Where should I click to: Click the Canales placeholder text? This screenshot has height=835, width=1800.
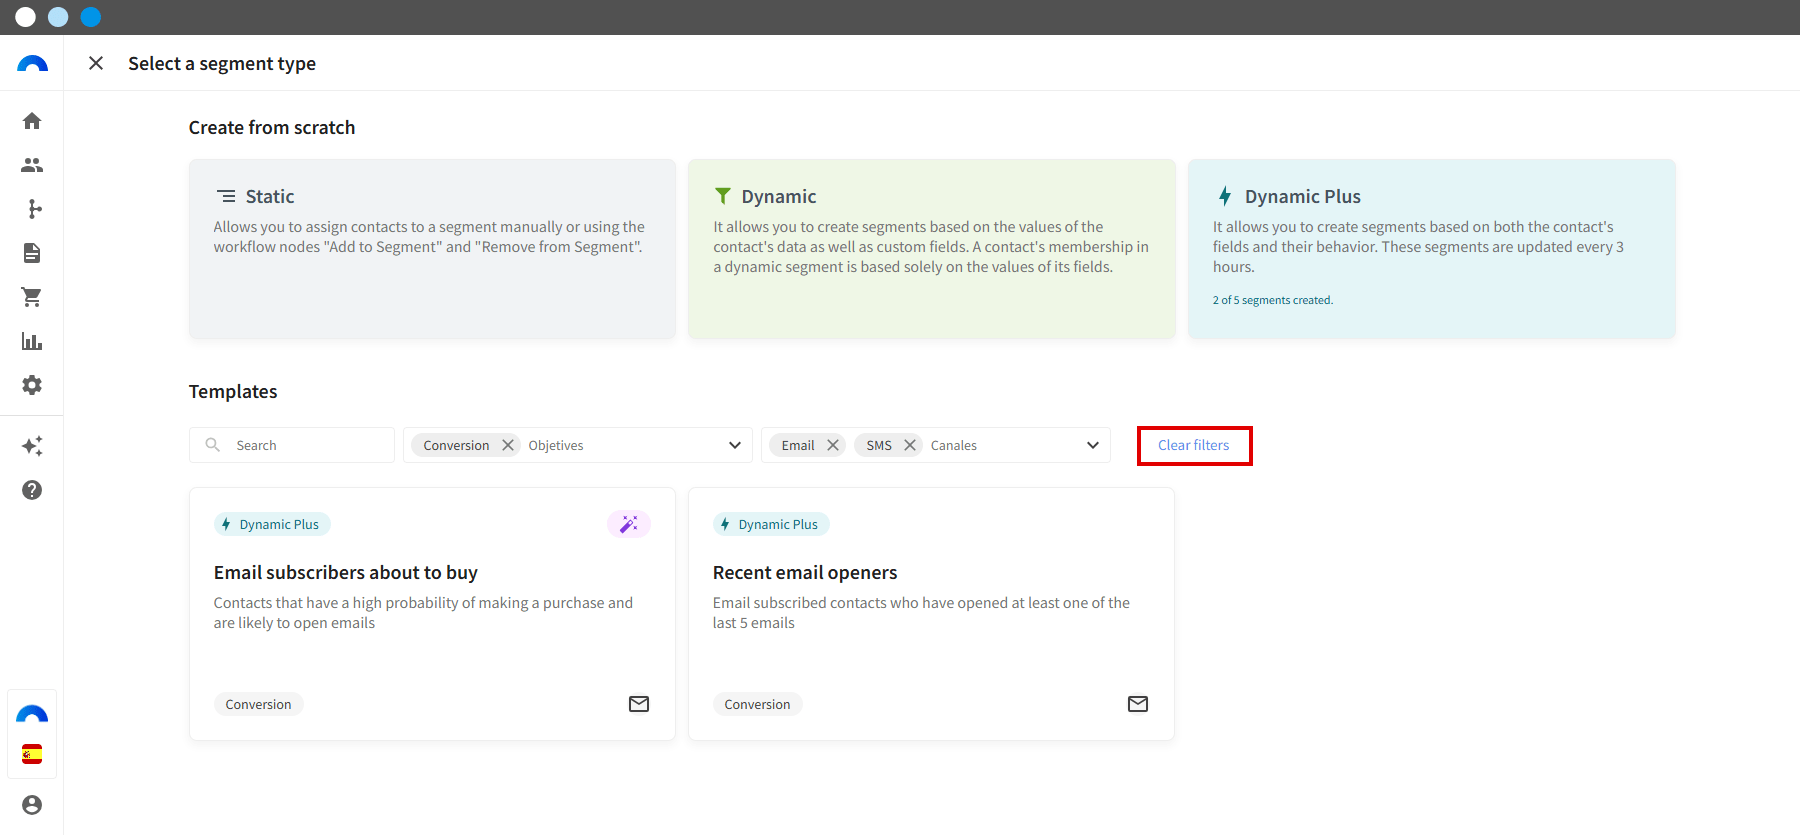(x=954, y=445)
